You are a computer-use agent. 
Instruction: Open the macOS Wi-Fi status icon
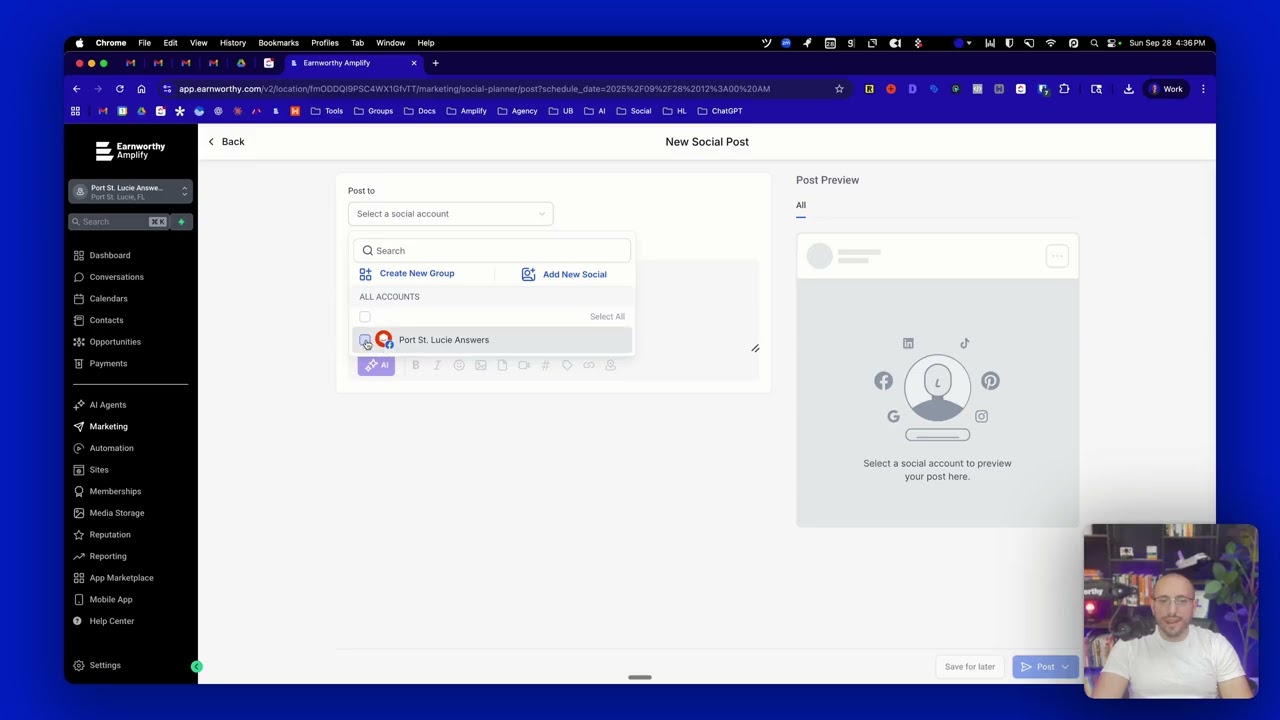click(x=1051, y=43)
